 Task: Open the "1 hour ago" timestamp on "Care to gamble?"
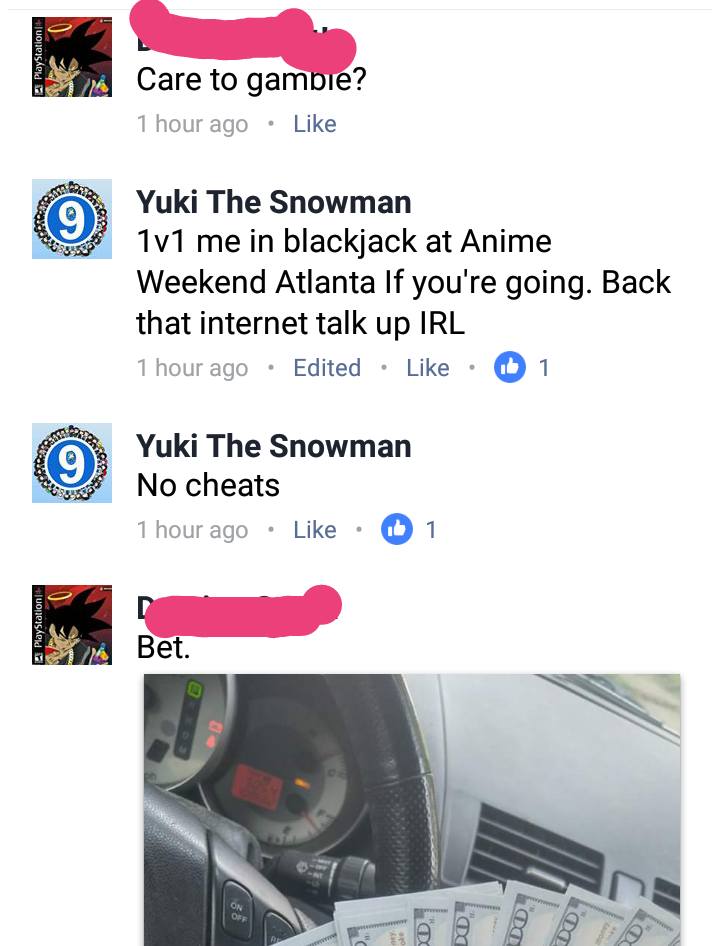[193, 124]
